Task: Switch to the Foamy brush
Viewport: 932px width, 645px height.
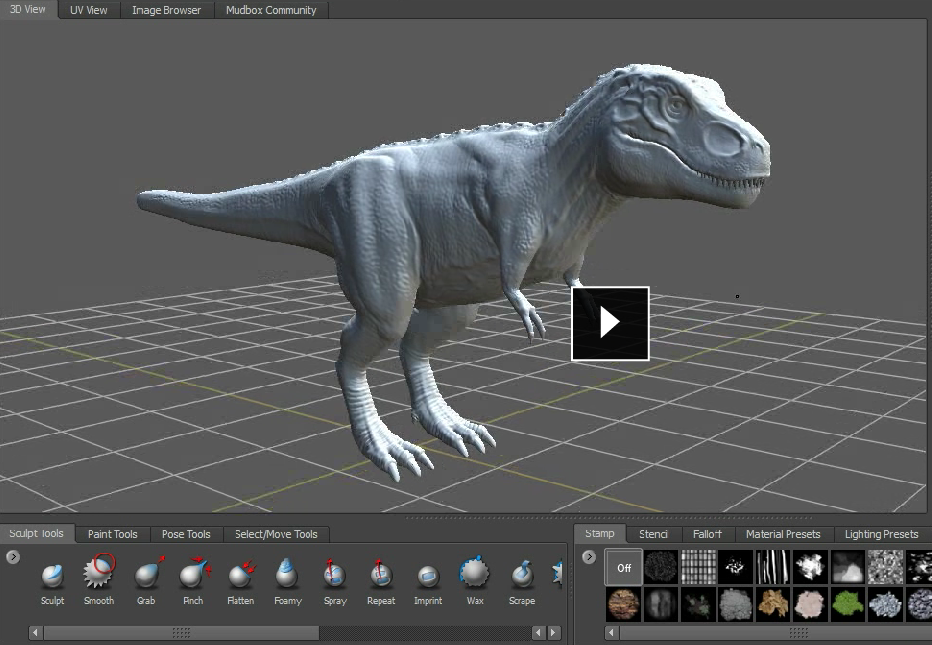Action: tap(287, 575)
